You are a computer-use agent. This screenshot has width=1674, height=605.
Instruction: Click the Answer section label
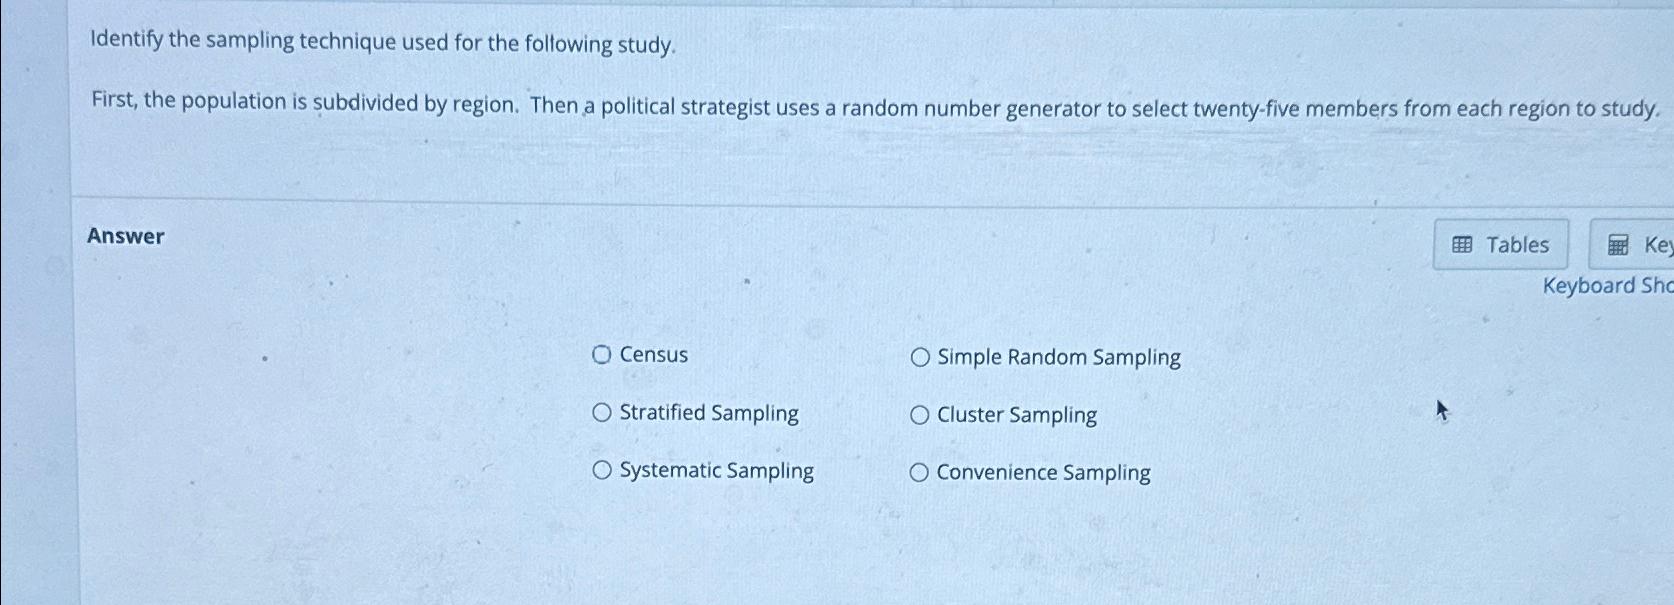[x=125, y=236]
